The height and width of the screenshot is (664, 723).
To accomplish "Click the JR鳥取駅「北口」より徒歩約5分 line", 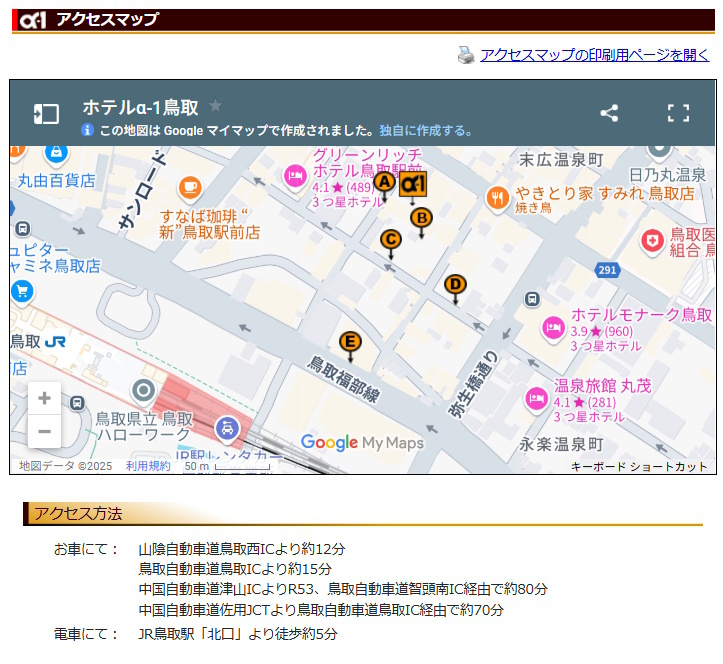I will tap(238, 634).
